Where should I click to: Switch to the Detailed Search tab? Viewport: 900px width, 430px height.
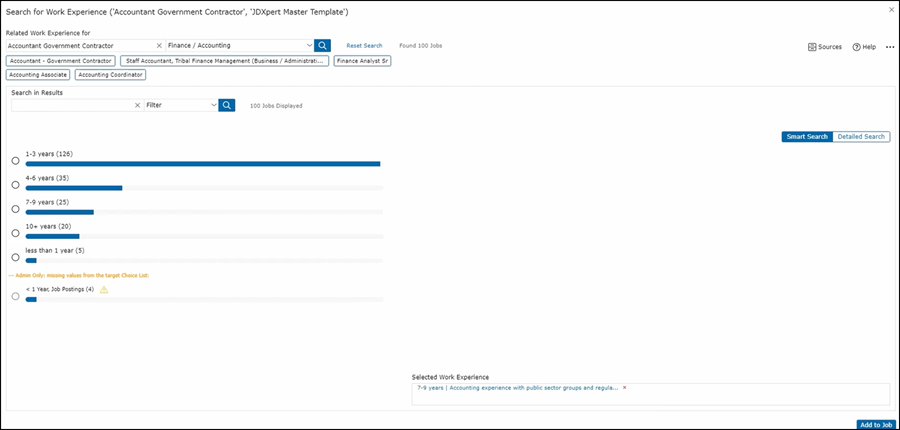point(860,136)
